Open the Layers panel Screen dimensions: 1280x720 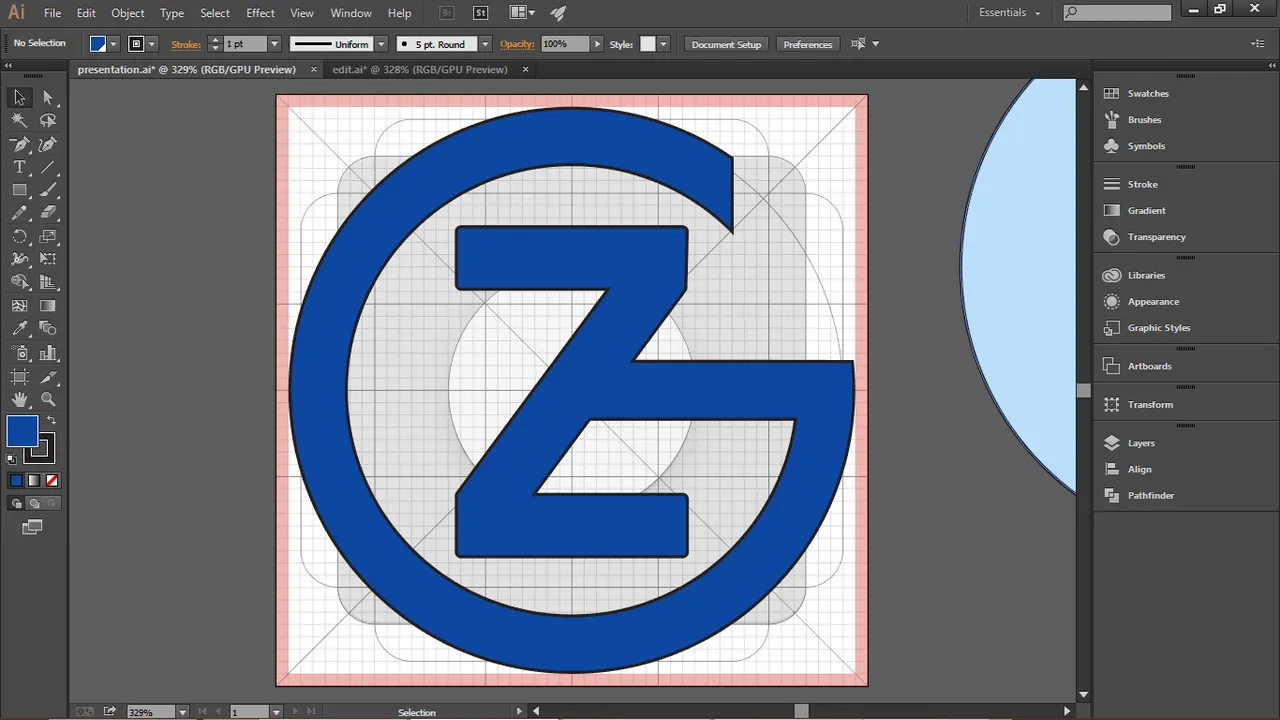tap(1141, 443)
